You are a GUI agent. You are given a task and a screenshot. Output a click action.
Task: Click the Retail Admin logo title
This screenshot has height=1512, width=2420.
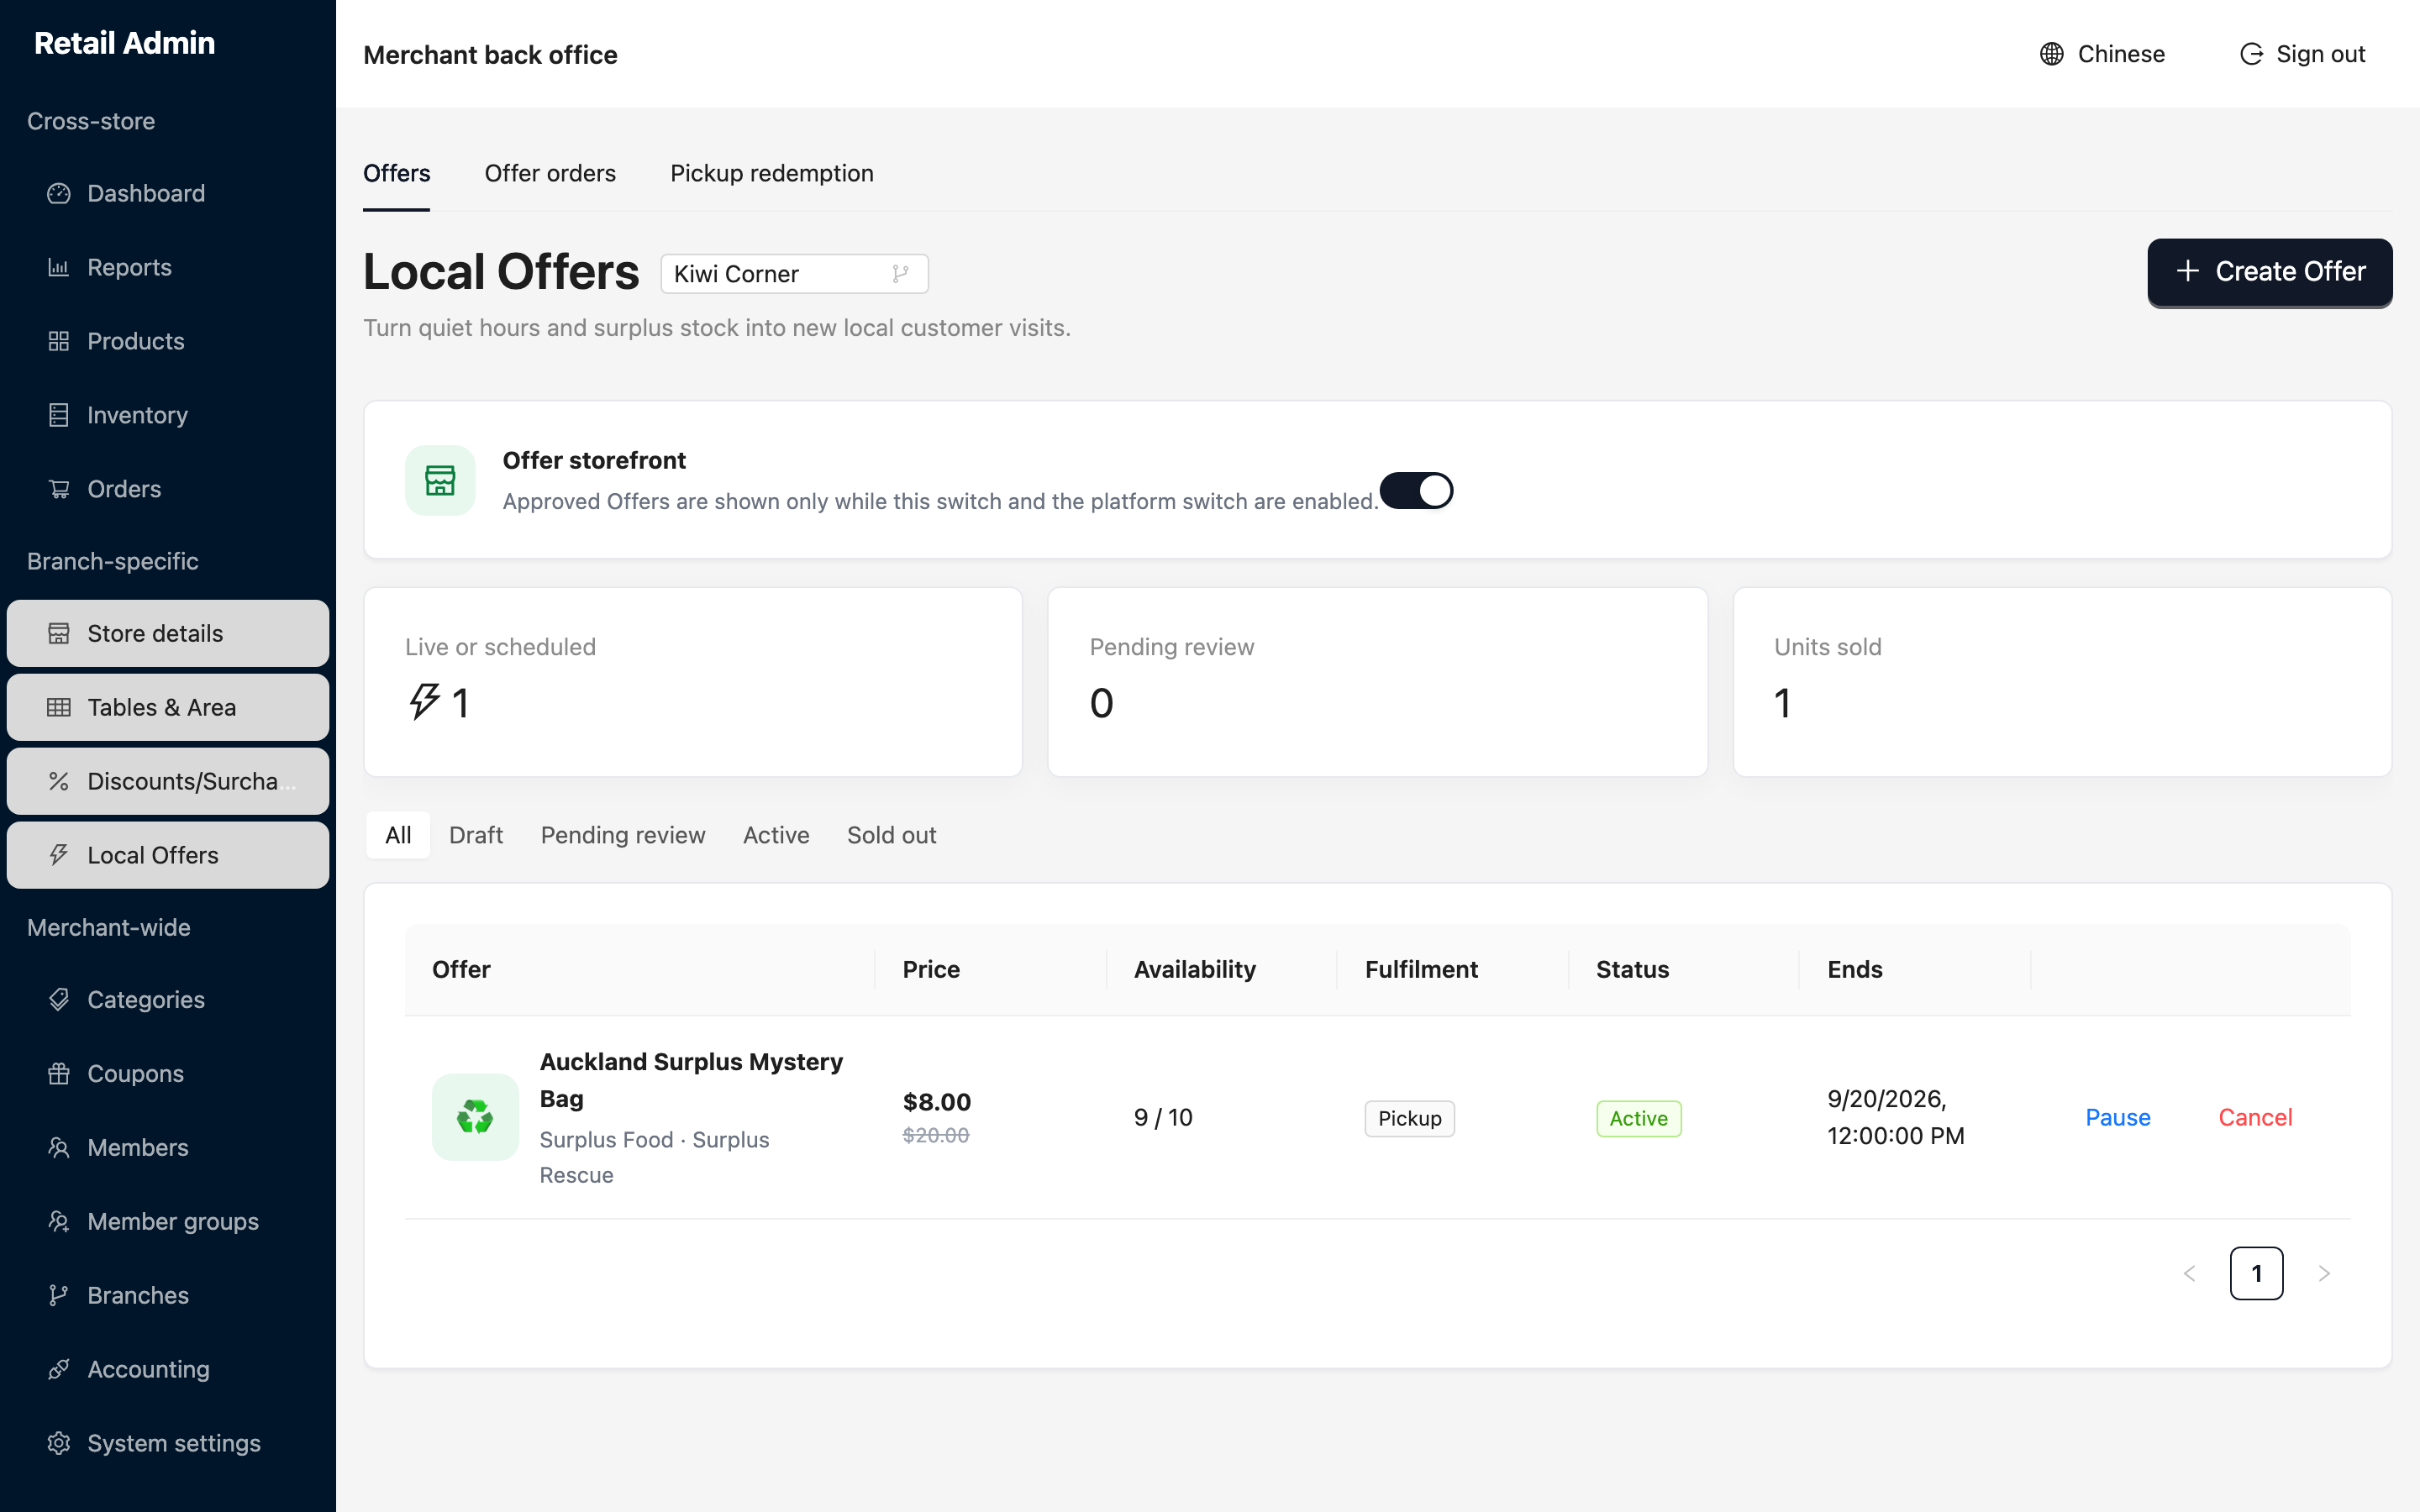pyautogui.click(x=125, y=43)
